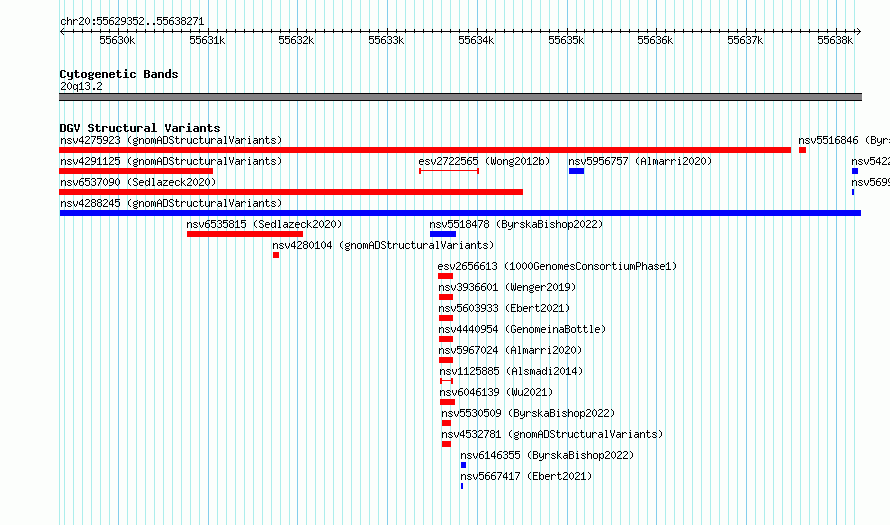890x525 pixels.
Task: Click the red bar under nsv4532781
Action: 446,444
